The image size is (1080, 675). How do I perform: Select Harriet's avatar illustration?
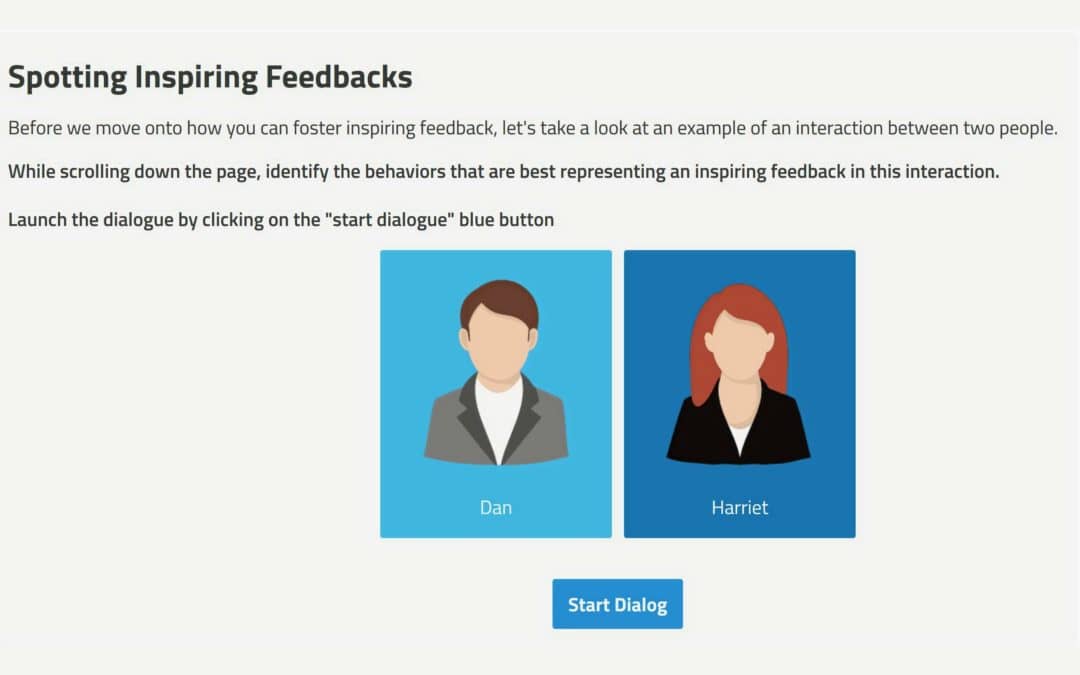tap(738, 374)
